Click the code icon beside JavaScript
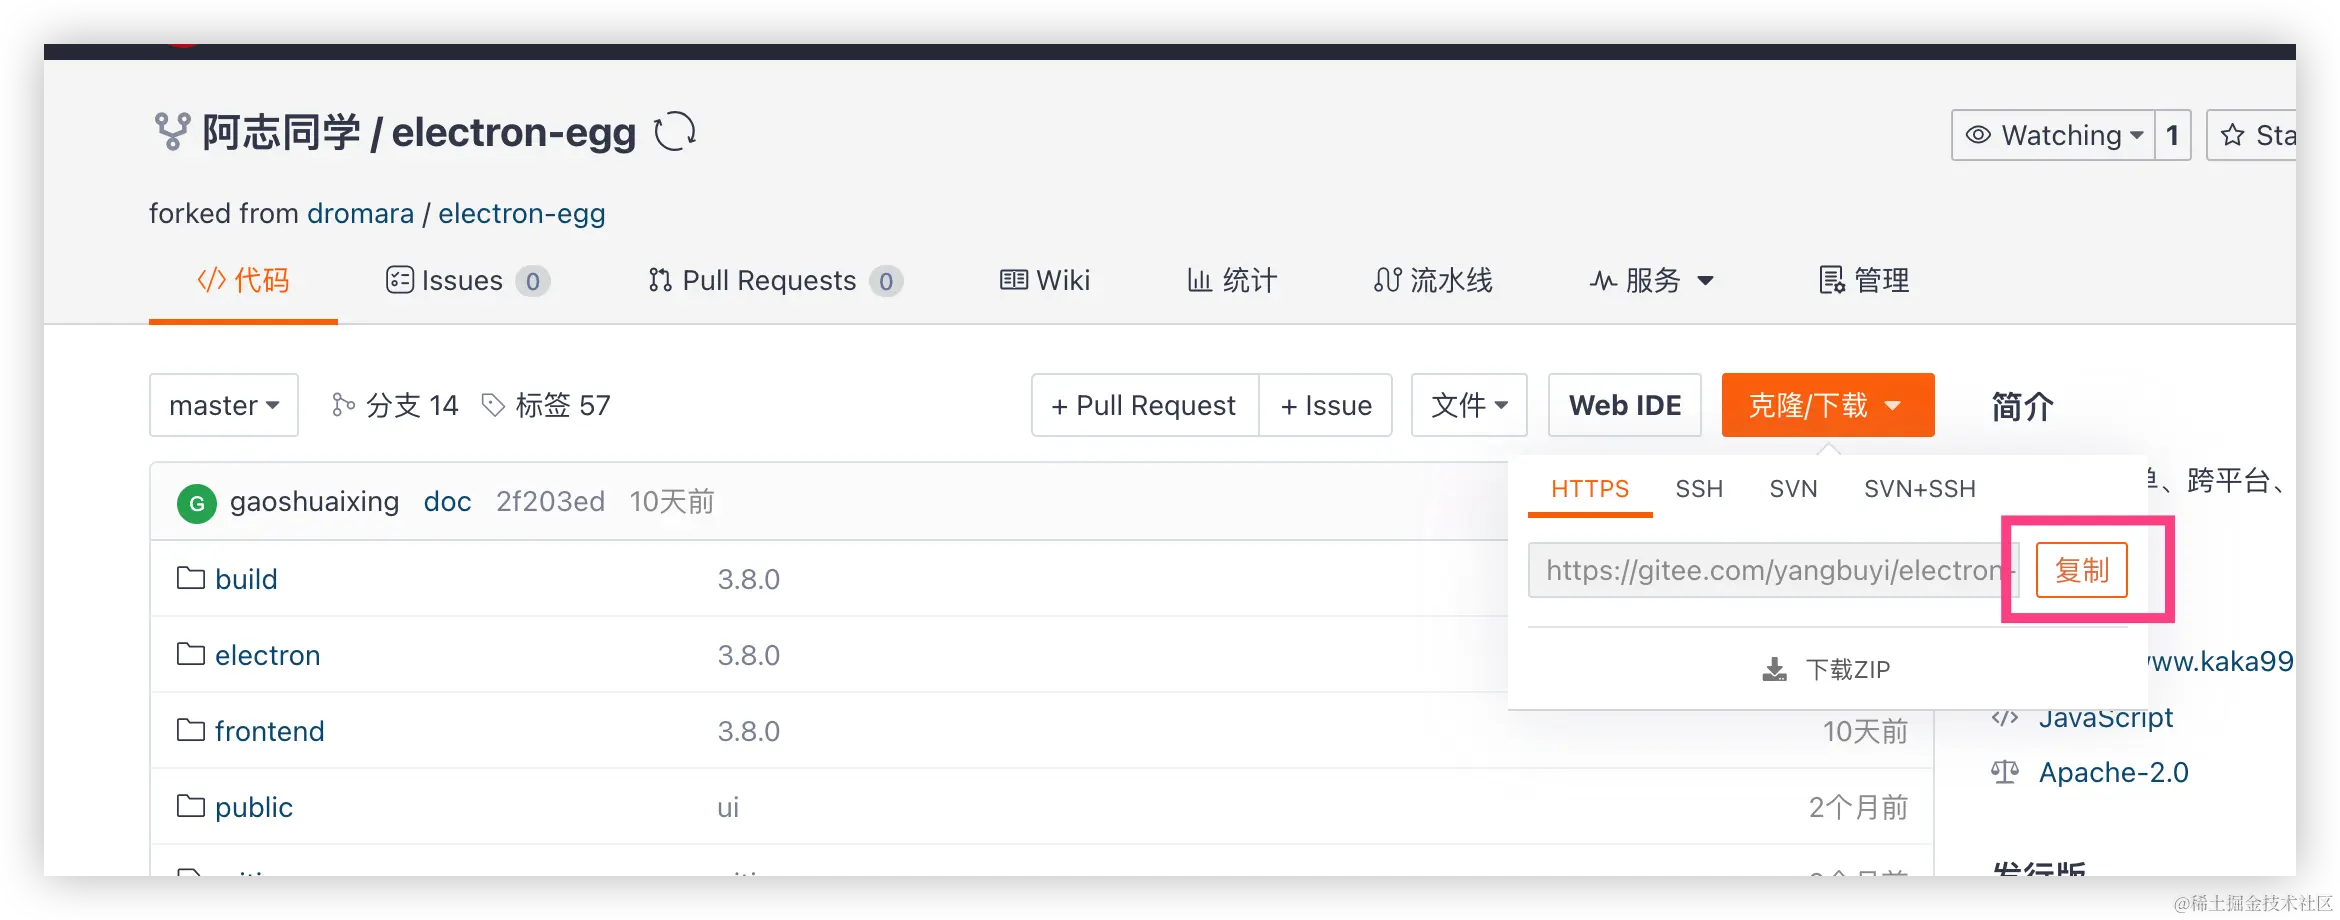This screenshot has width=2340, height=920. pos(2005,718)
